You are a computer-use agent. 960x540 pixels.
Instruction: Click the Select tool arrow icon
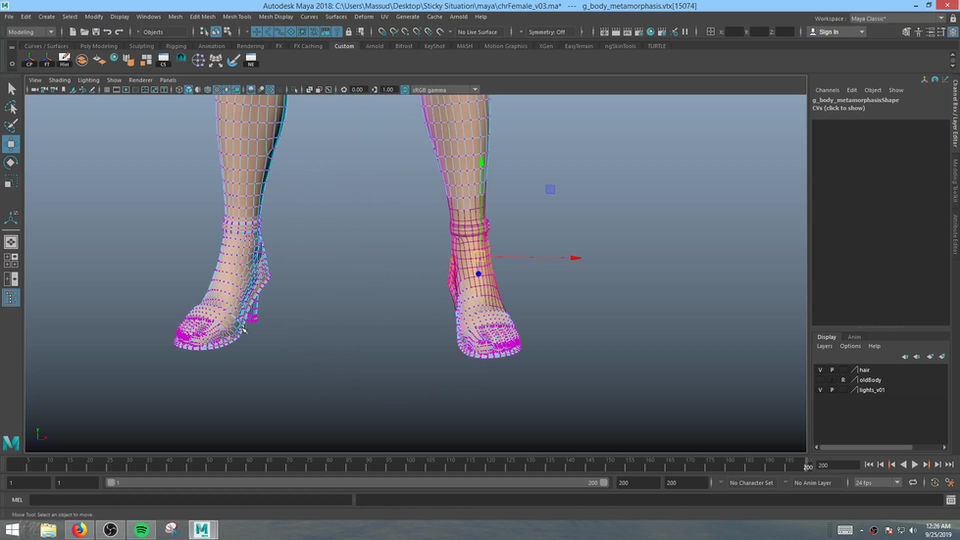pyautogui.click(x=11, y=88)
